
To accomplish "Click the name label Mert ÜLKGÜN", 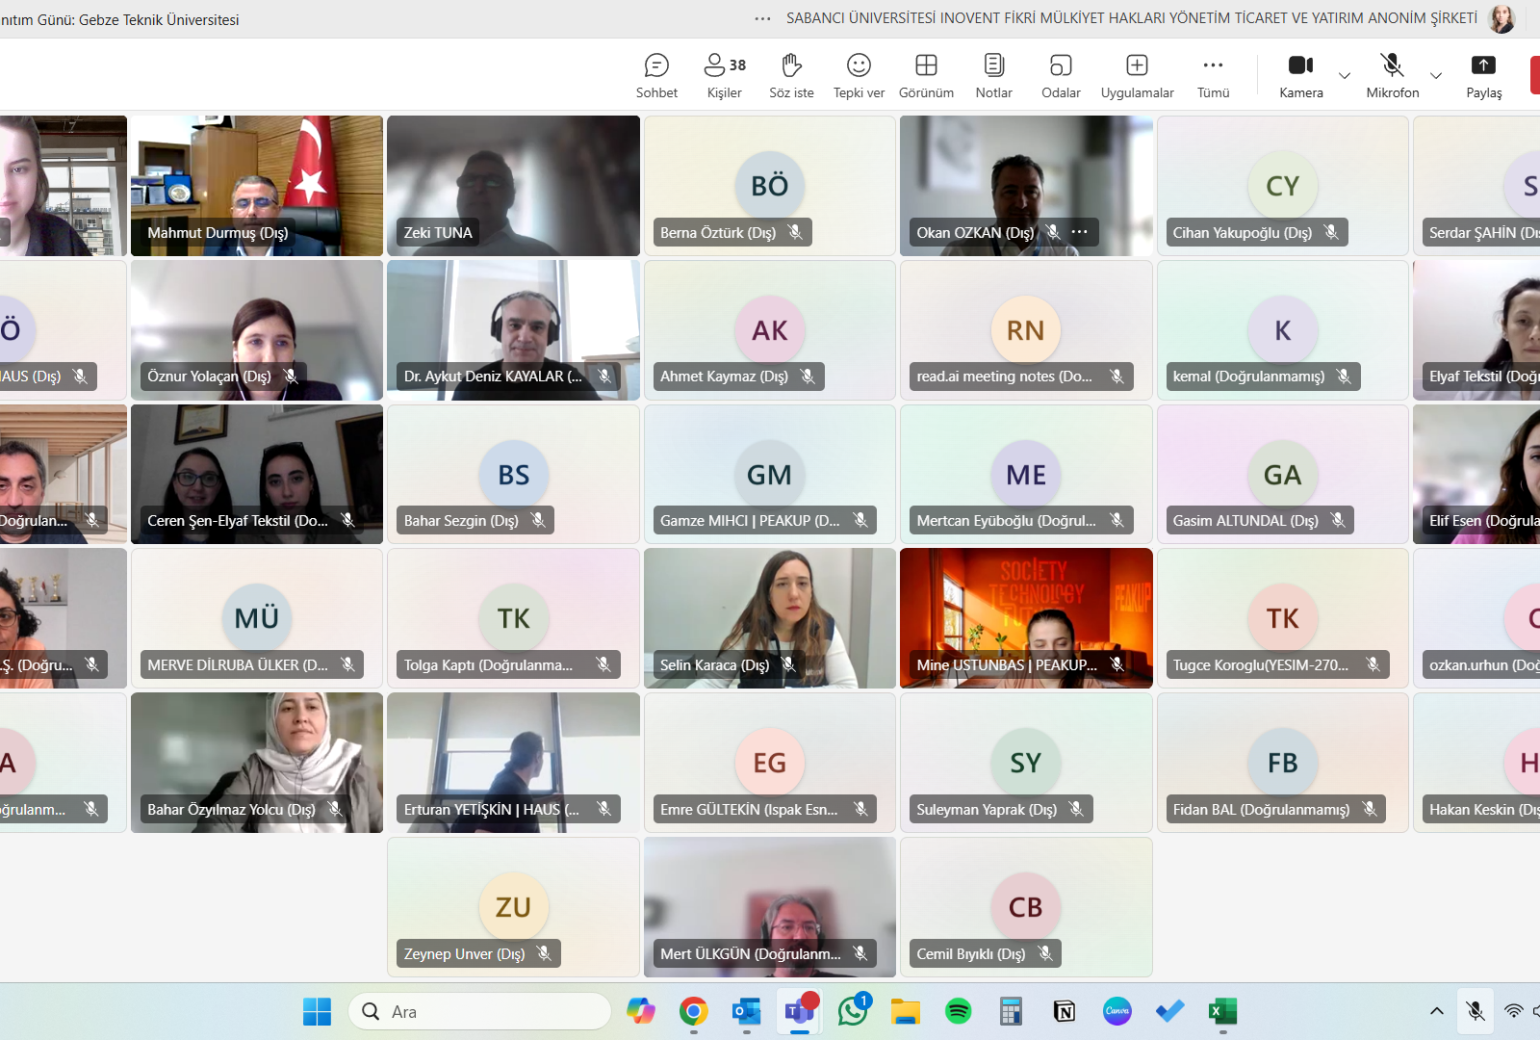I will coord(750,954).
